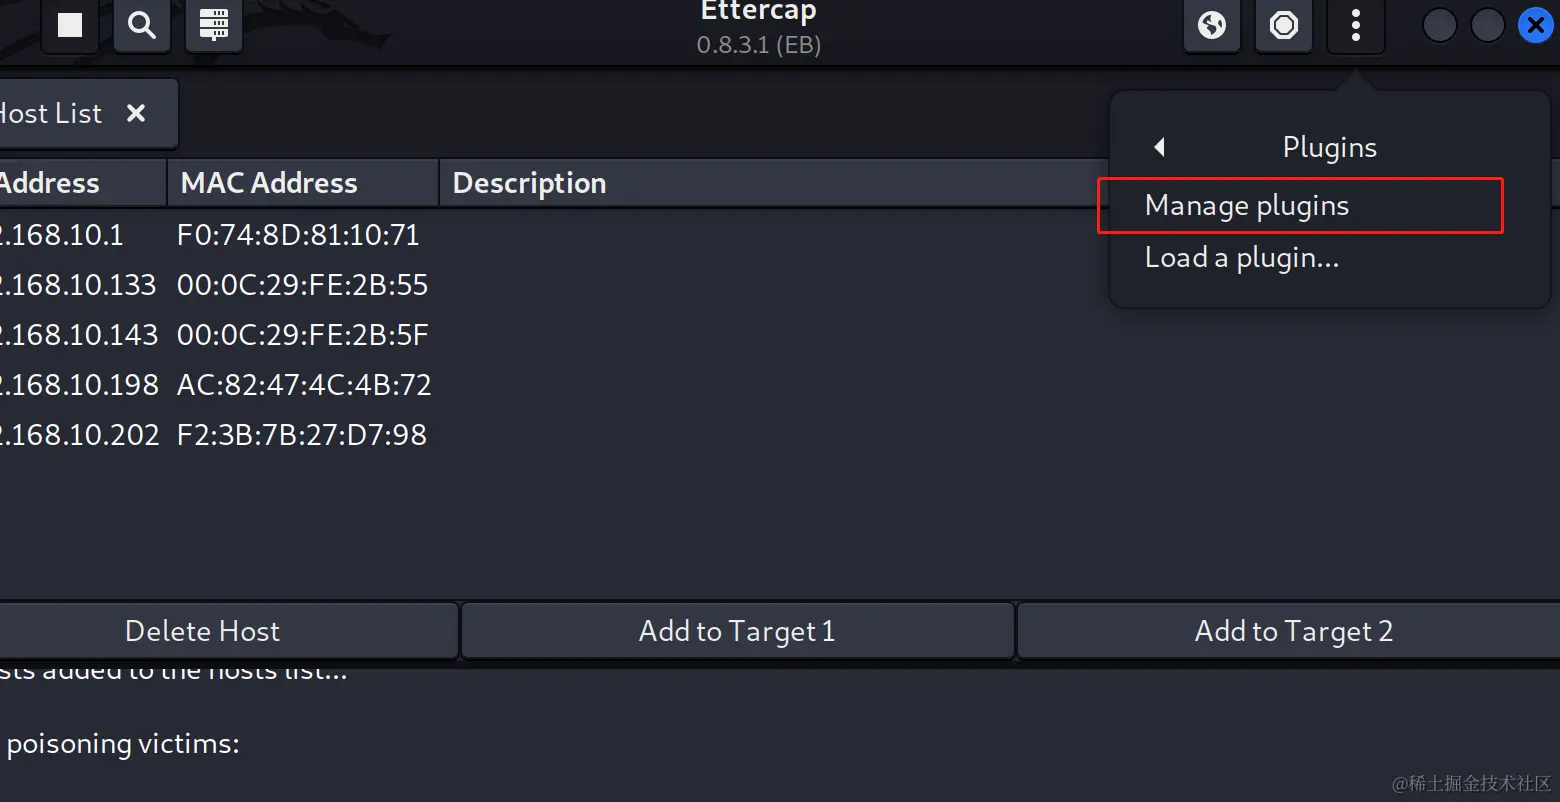
Task: Choose Load a plugin... option
Action: (1241, 258)
